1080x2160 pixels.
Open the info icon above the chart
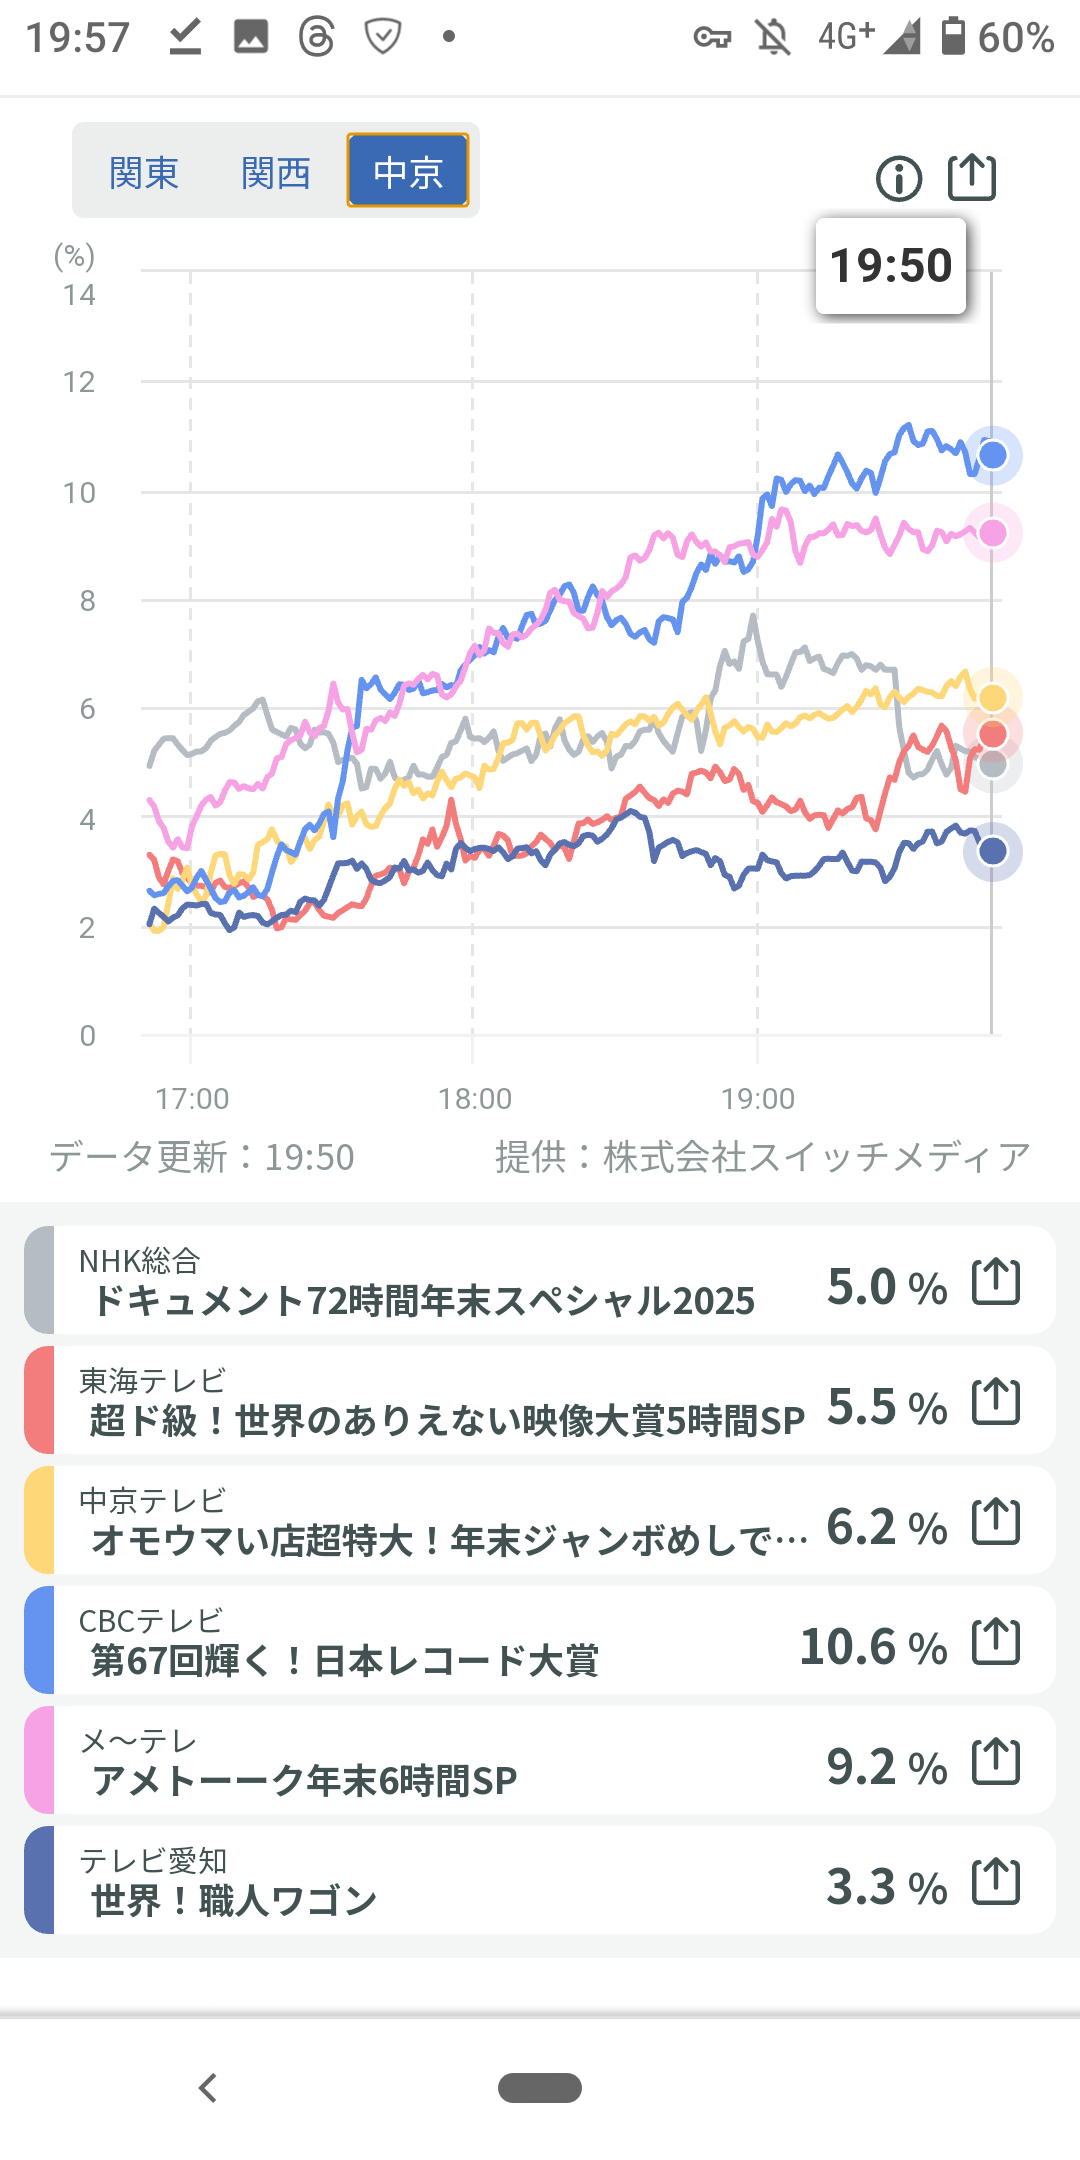pos(898,179)
